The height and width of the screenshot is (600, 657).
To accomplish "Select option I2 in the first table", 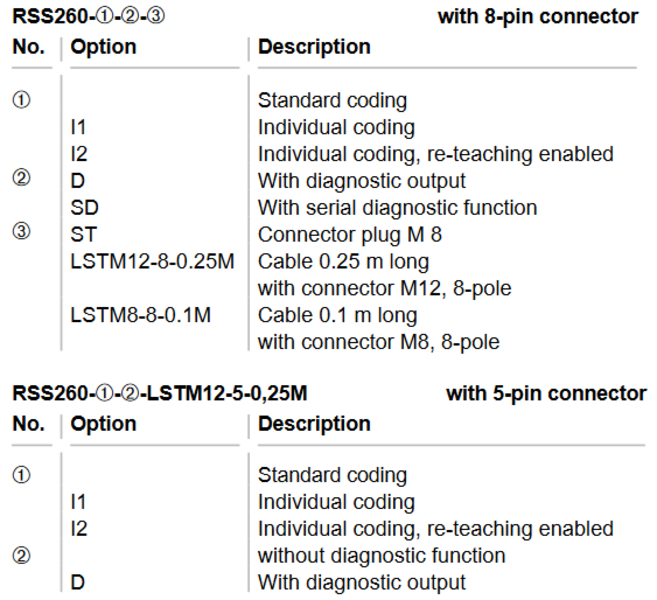I will point(79,154).
